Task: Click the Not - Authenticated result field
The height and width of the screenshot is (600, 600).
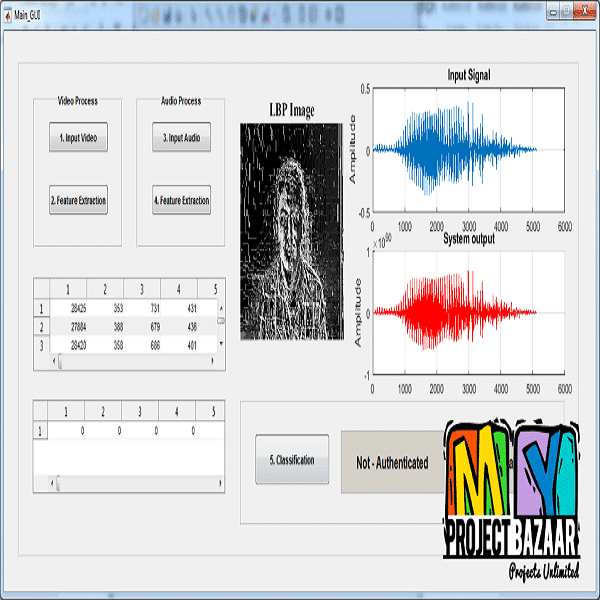Action: pos(392,463)
